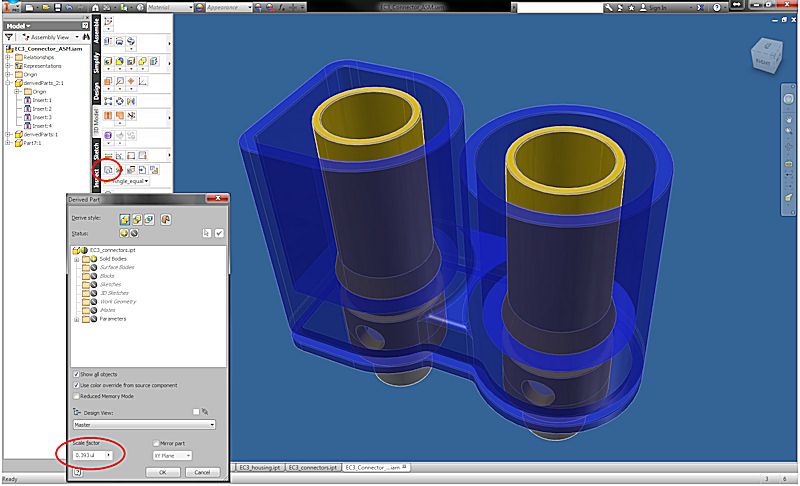Expand the Relationships folder
This screenshot has height=486, width=800.
tap(8, 57)
